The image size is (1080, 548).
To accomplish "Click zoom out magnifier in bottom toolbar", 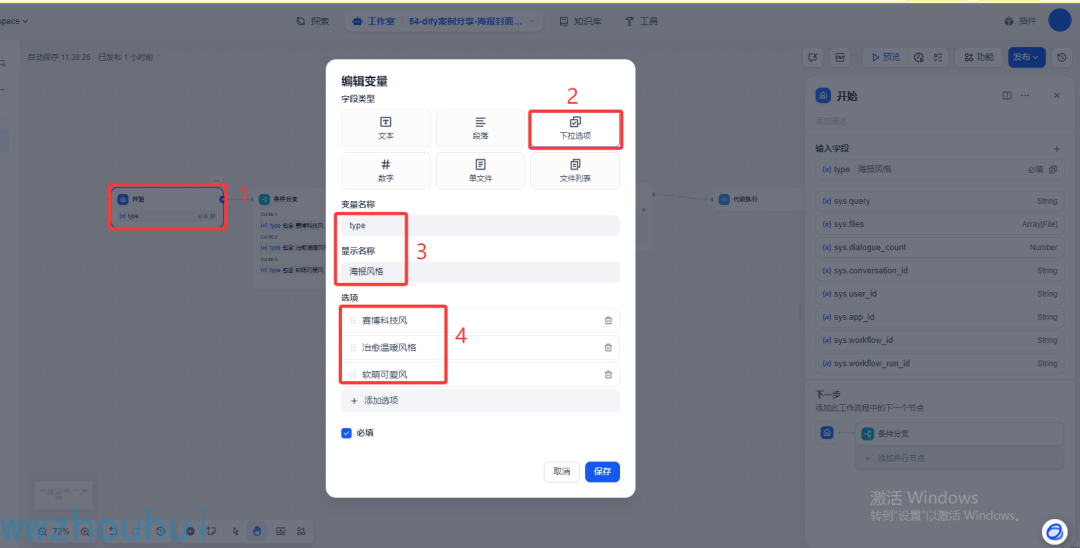I will tap(43, 531).
